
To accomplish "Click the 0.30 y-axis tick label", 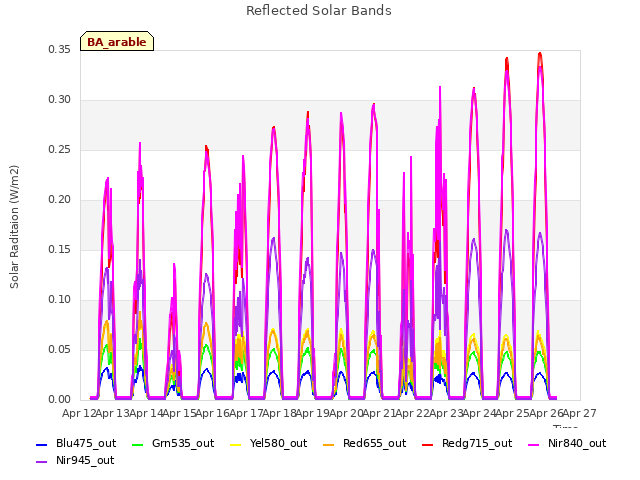I will click(59, 100).
